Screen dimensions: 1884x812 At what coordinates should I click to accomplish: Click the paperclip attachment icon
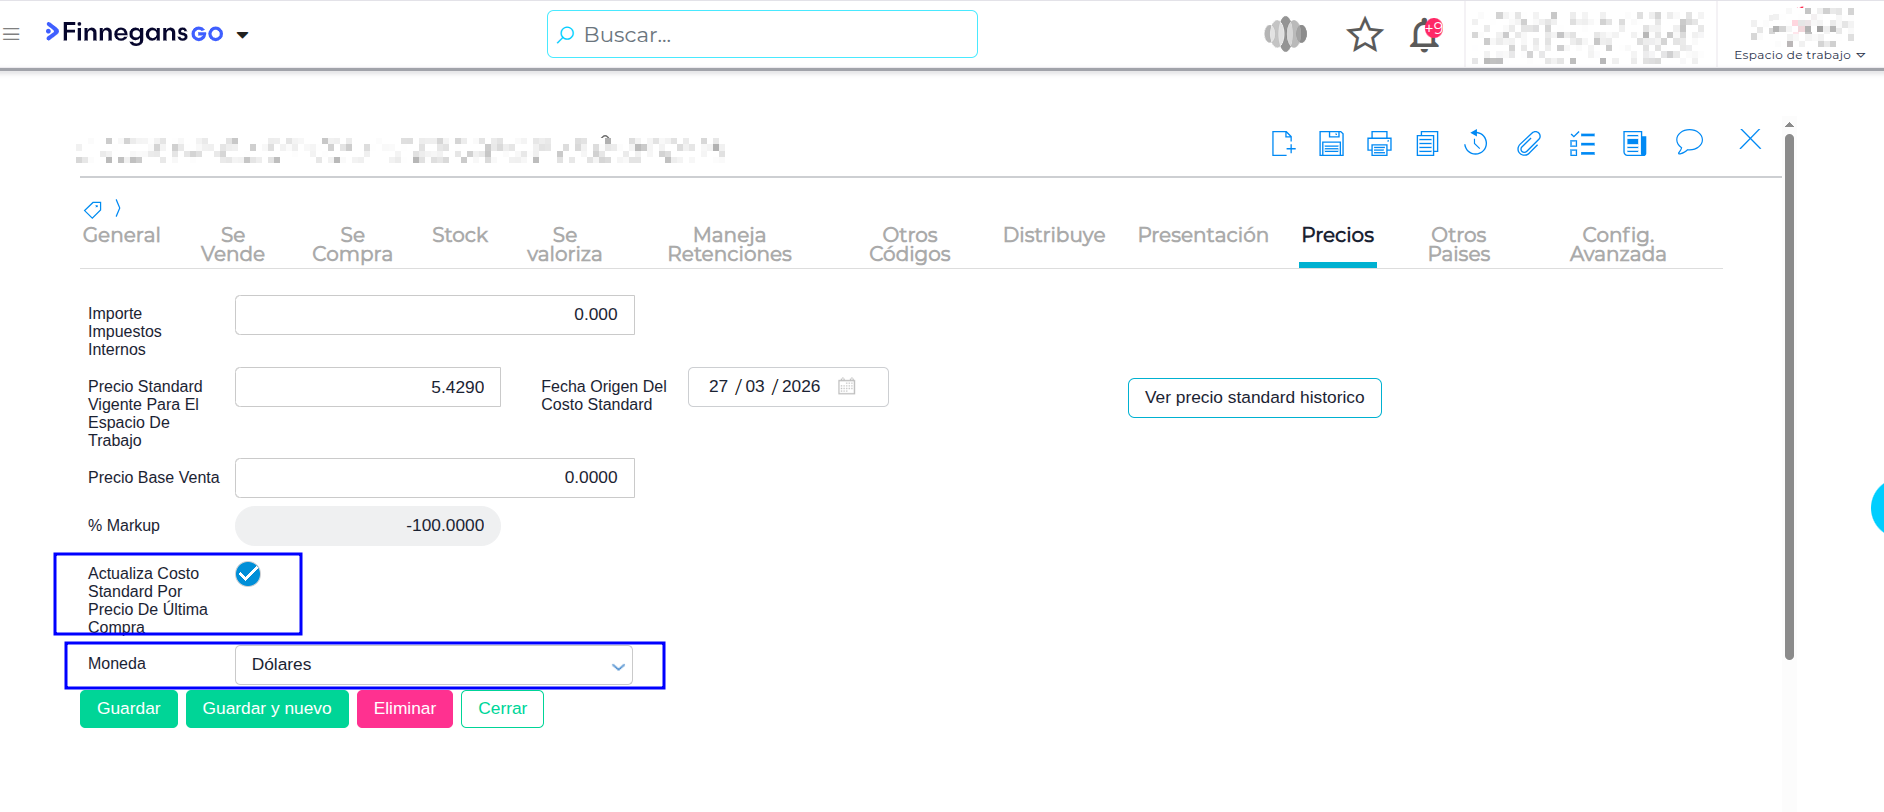point(1528,144)
